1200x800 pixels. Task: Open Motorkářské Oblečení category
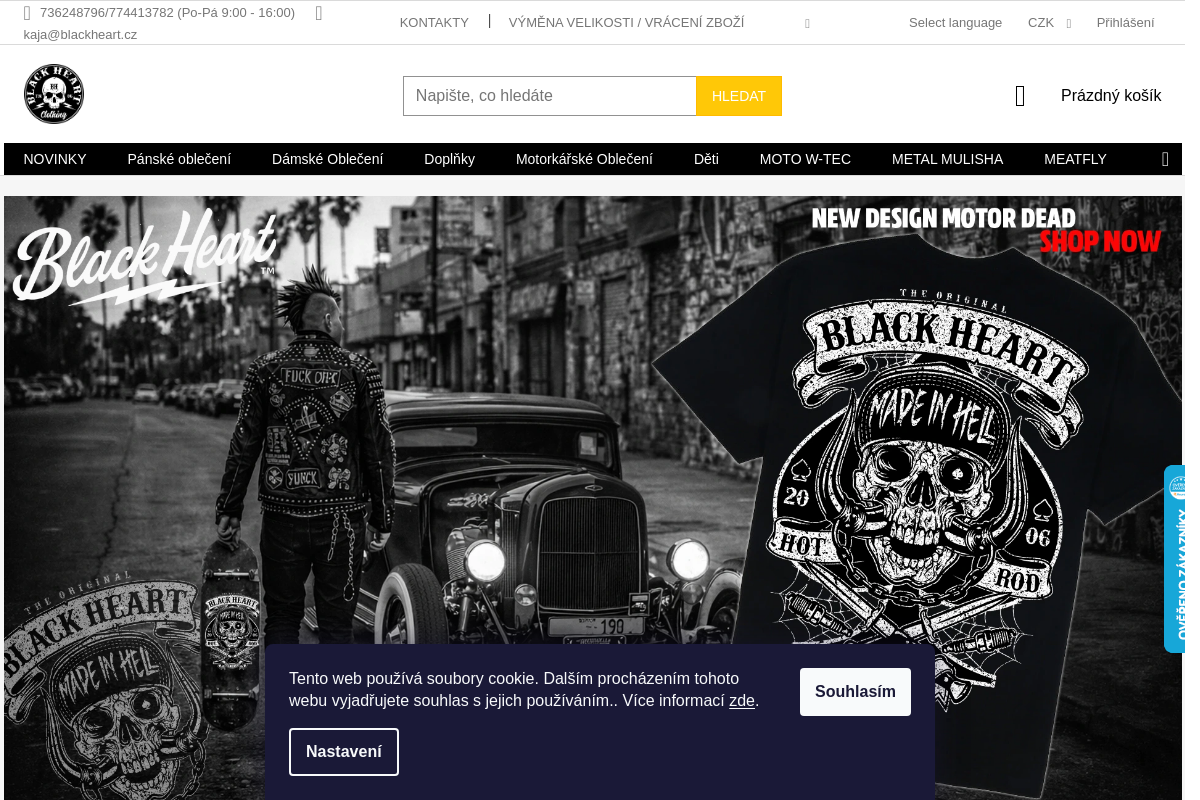tap(584, 159)
